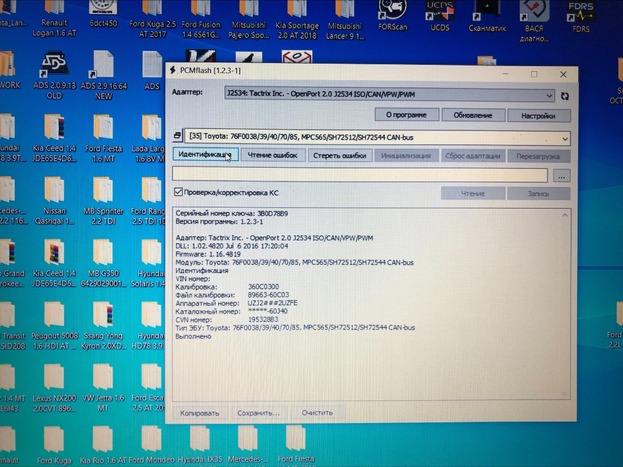This screenshot has height=467, width=623.
Task: Click the browse file ellipsis button
Action: [x=562, y=175]
